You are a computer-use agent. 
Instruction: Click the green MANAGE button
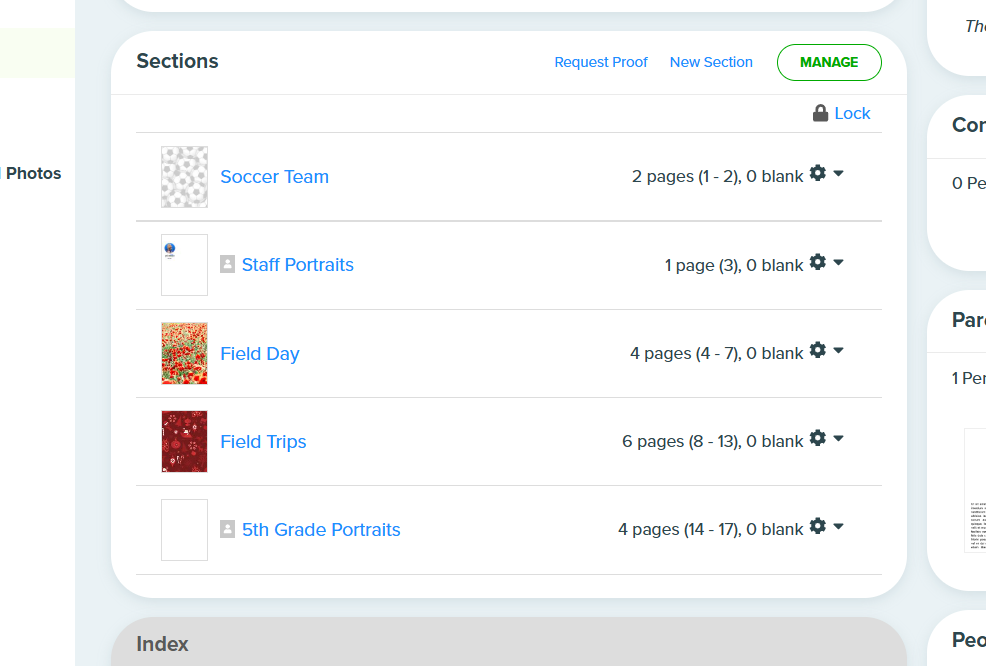point(829,62)
